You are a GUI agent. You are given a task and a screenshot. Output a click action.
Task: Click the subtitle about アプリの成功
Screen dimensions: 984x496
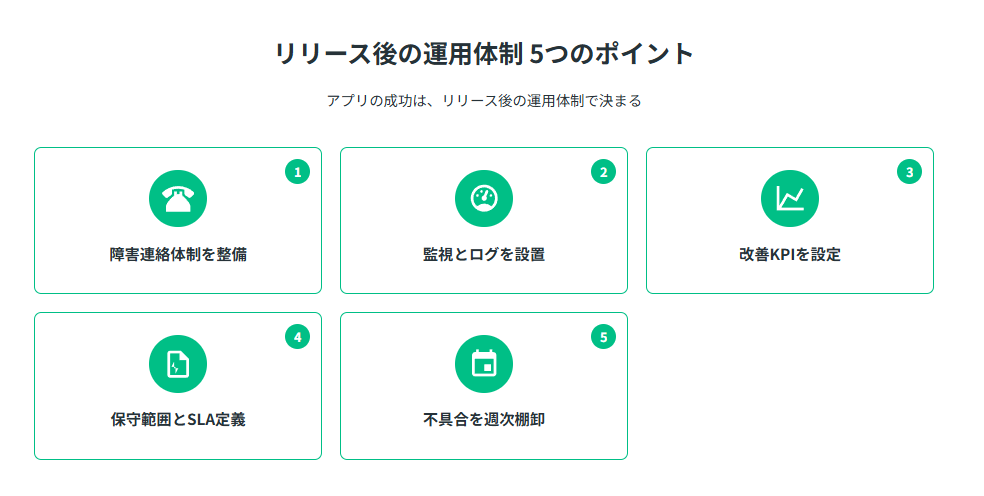pos(484,101)
